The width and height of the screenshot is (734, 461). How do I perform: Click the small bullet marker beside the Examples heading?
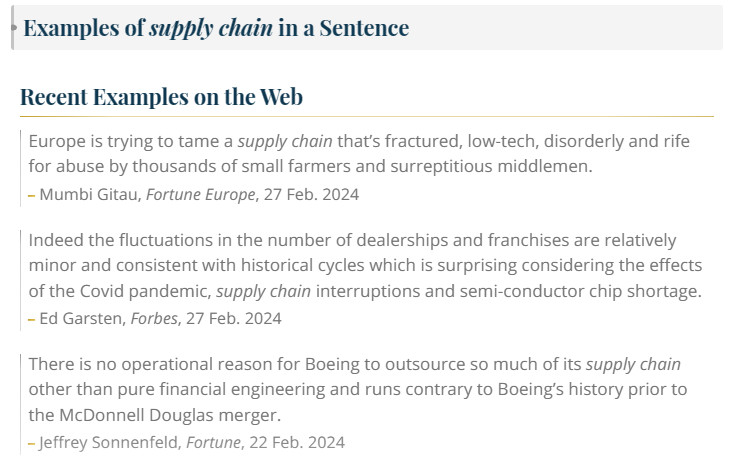pos(13,27)
